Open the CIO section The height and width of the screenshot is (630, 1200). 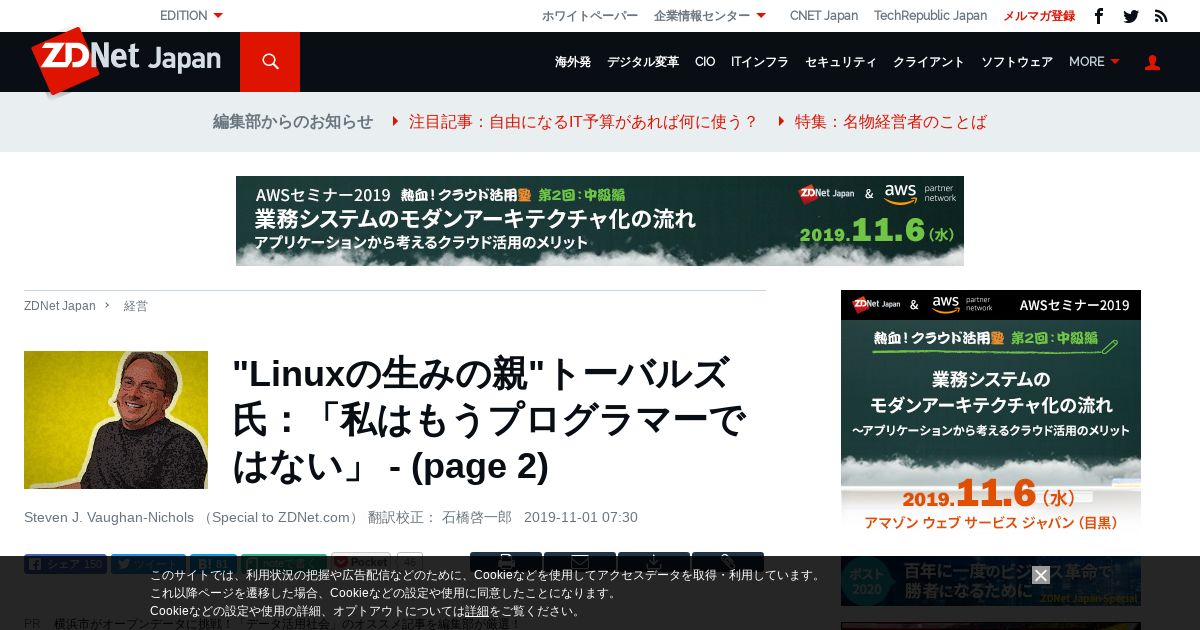point(705,62)
